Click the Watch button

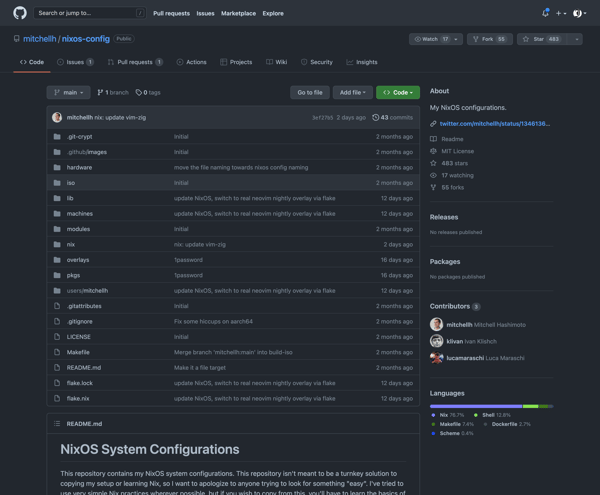(430, 39)
